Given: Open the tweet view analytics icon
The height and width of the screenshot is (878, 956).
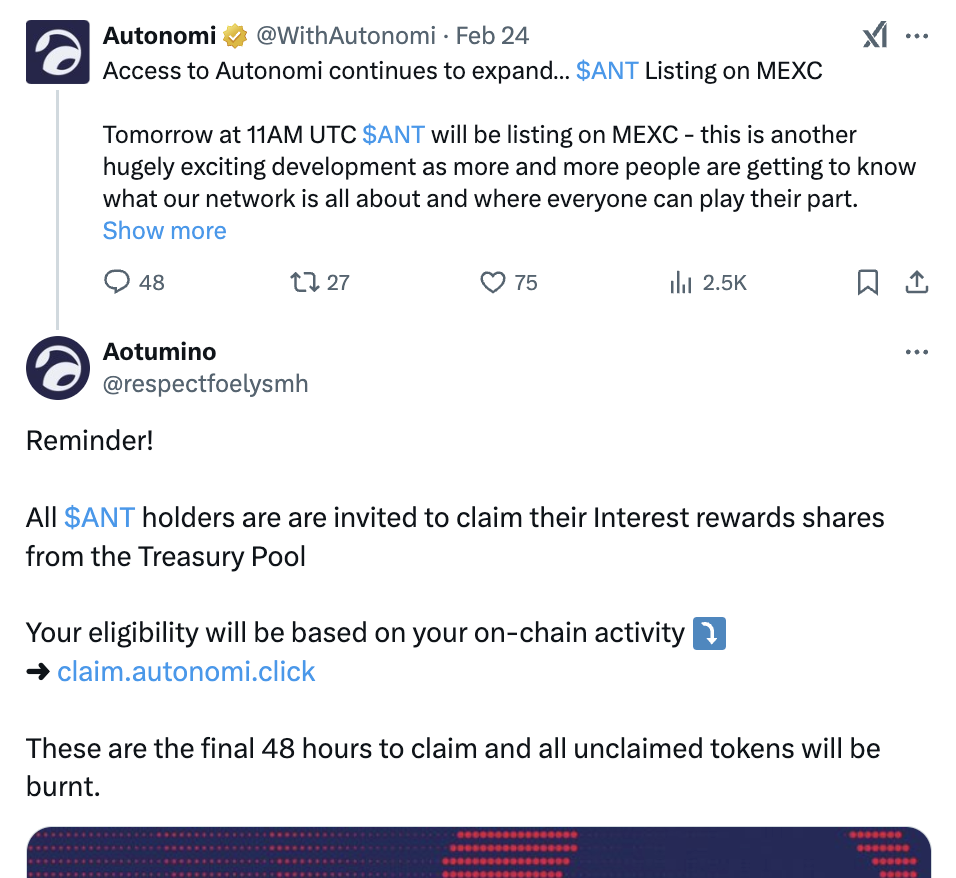Looking at the screenshot, I should click(681, 283).
